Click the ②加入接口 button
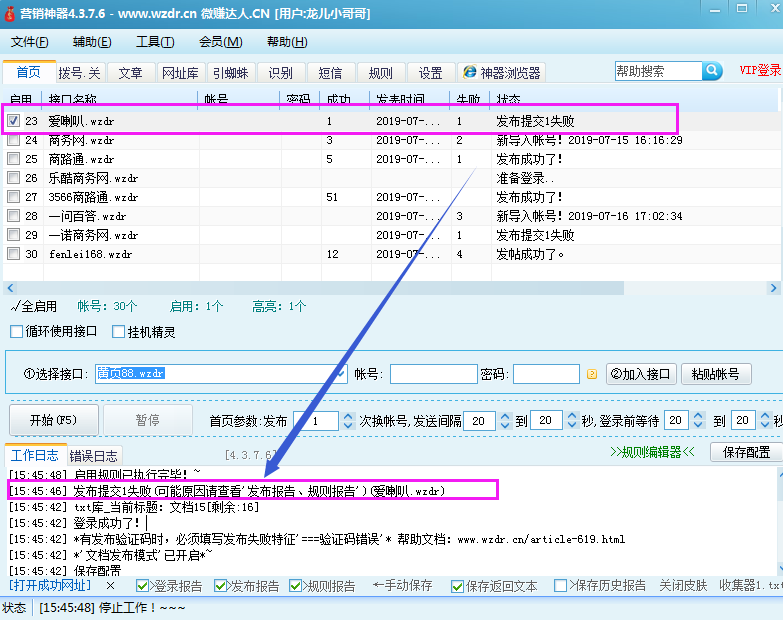Image resolution: width=783 pixels, height=620 pixels. tap(641, 374)
